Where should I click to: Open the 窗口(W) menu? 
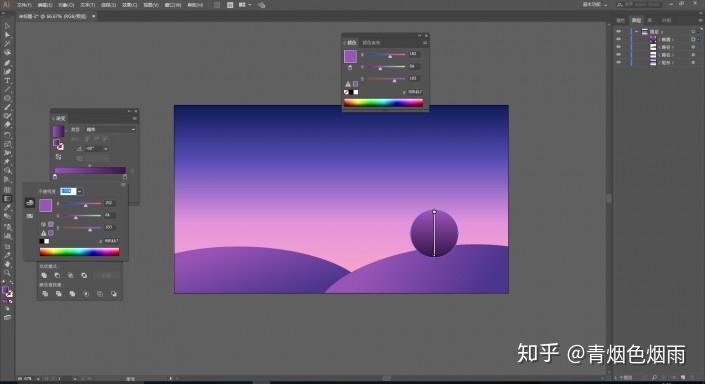[x=173, y=5]
